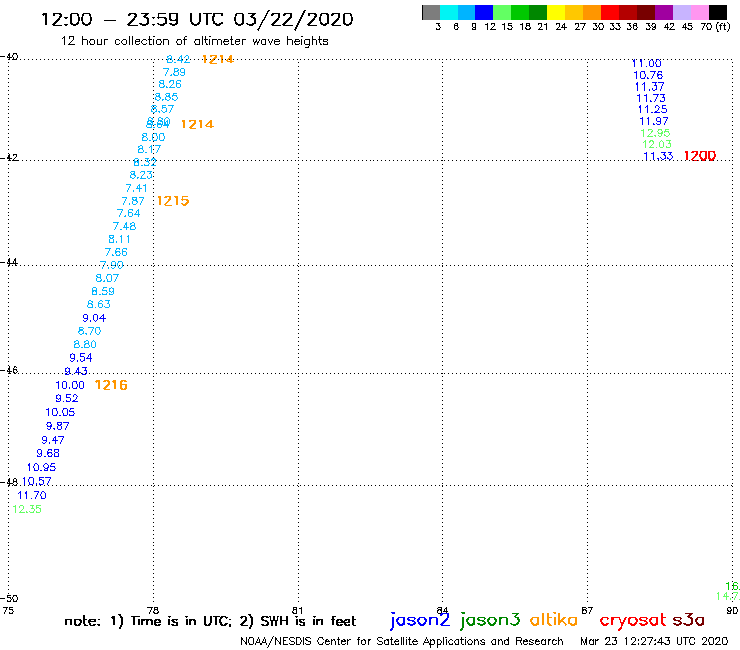This screenshot has height=650, width=740.
Task: Click the wave height value 9.87
Action: (x=58, y=426)
